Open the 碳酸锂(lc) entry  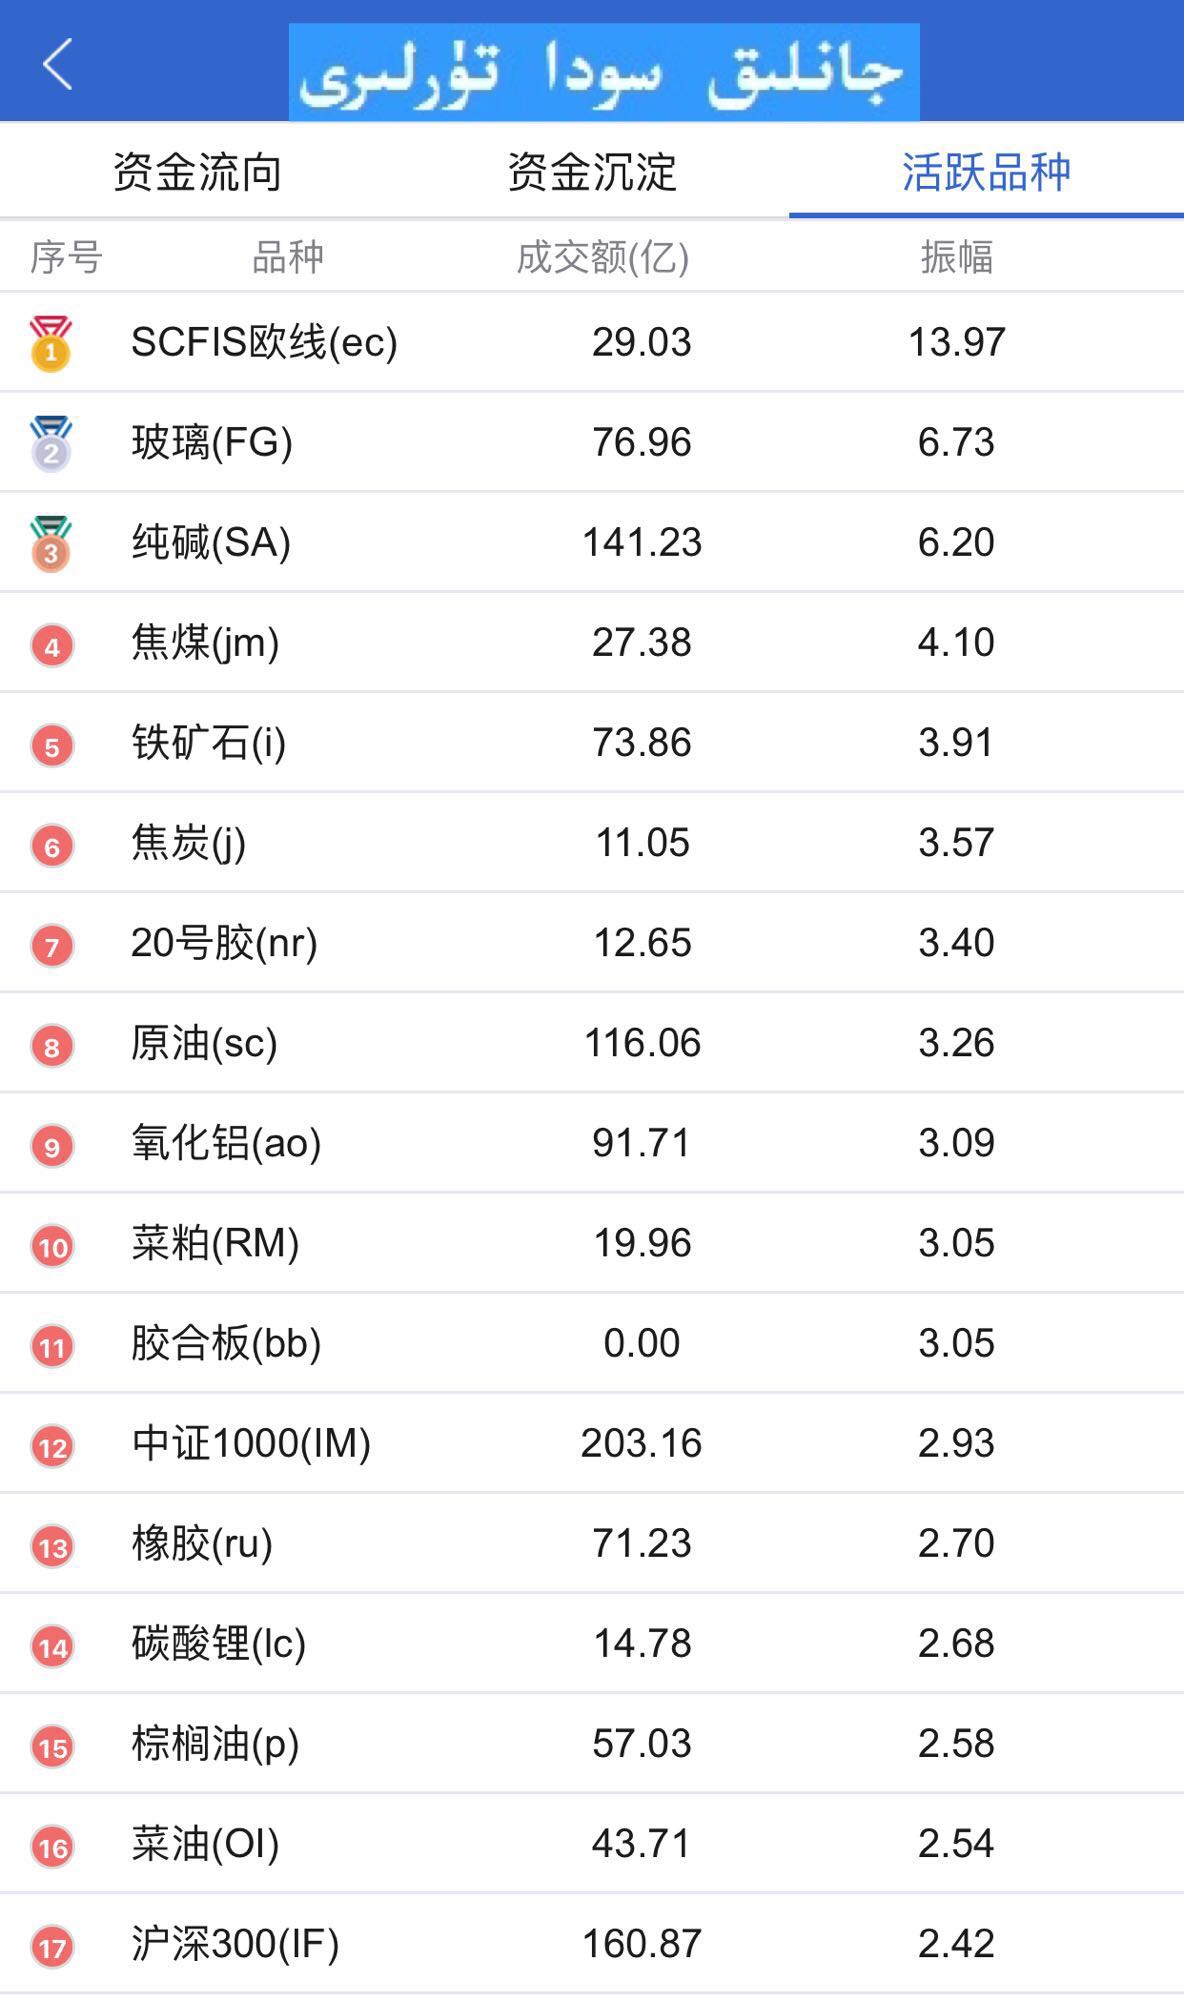click(x=592, y=1642)
